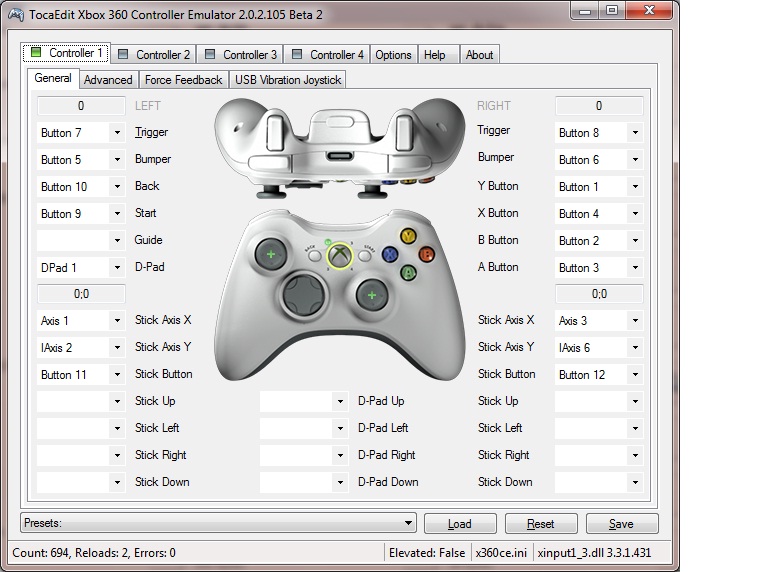Expand the Back dropdown showing Button 10

tap(81, 187)
